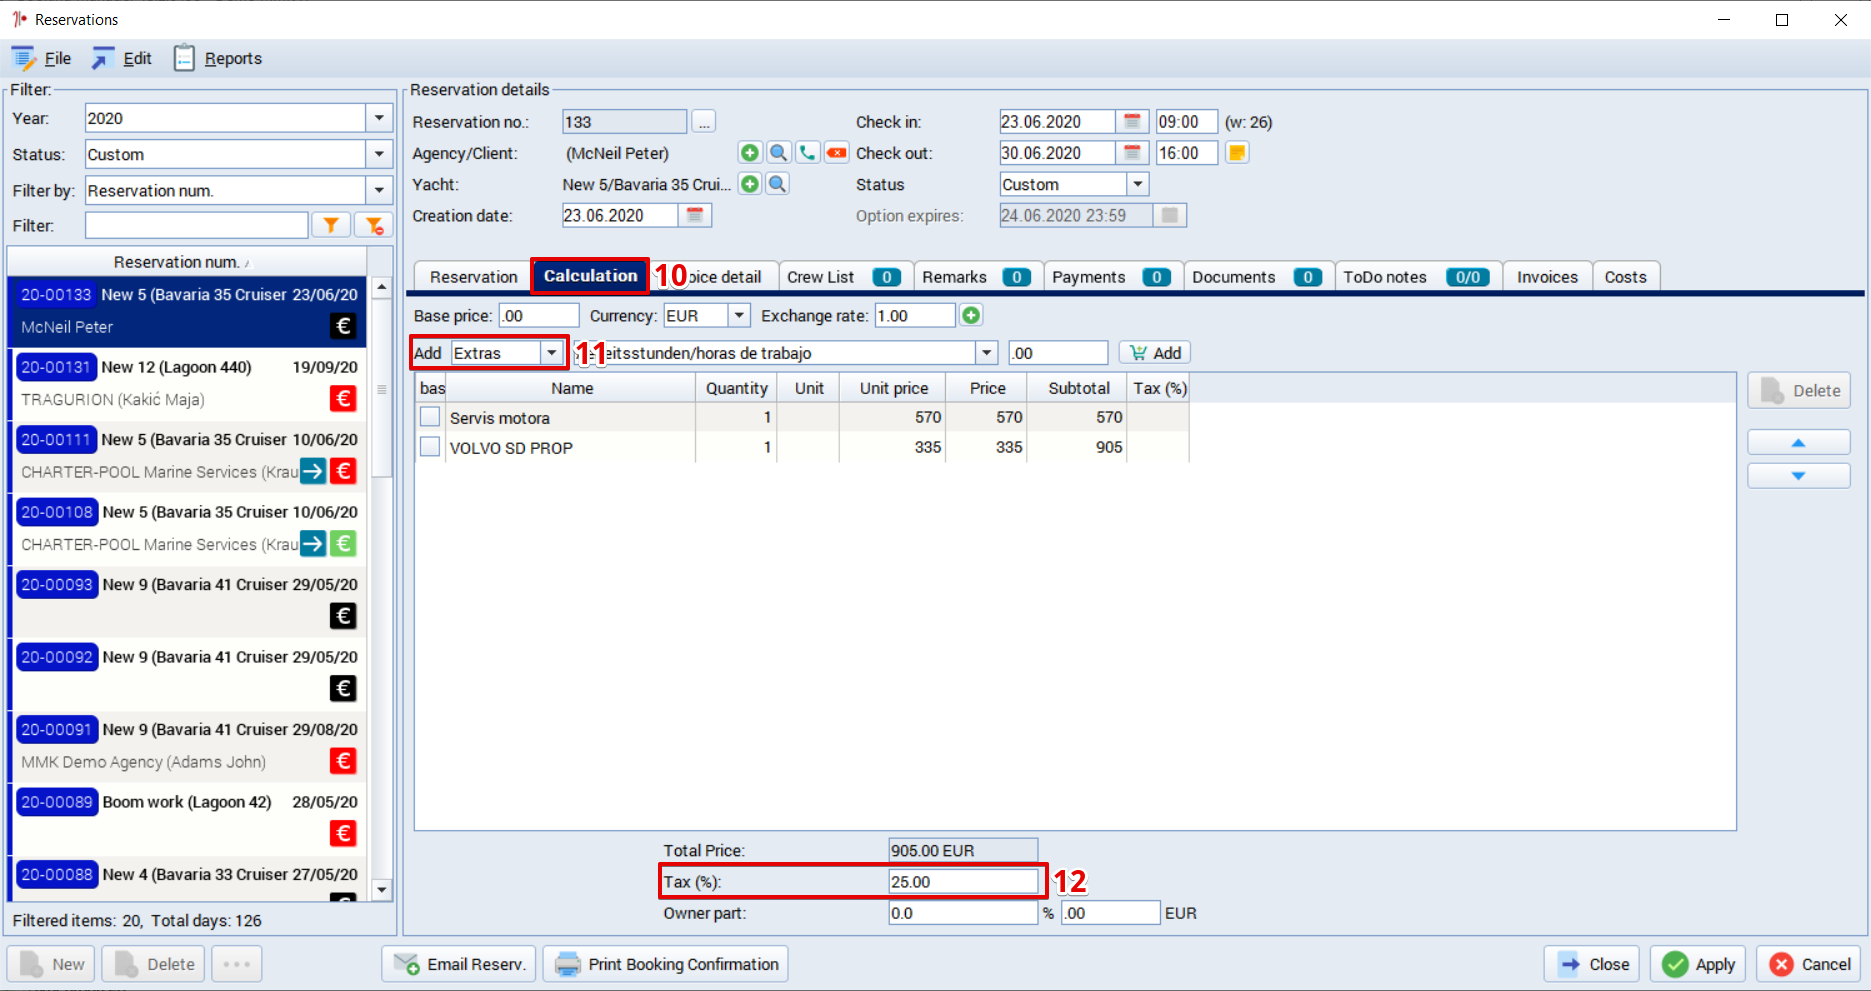The width and height of the screenshot is (1871, 991).
Task: Search yacht with the magnifier icon
Action: (777, 184)
